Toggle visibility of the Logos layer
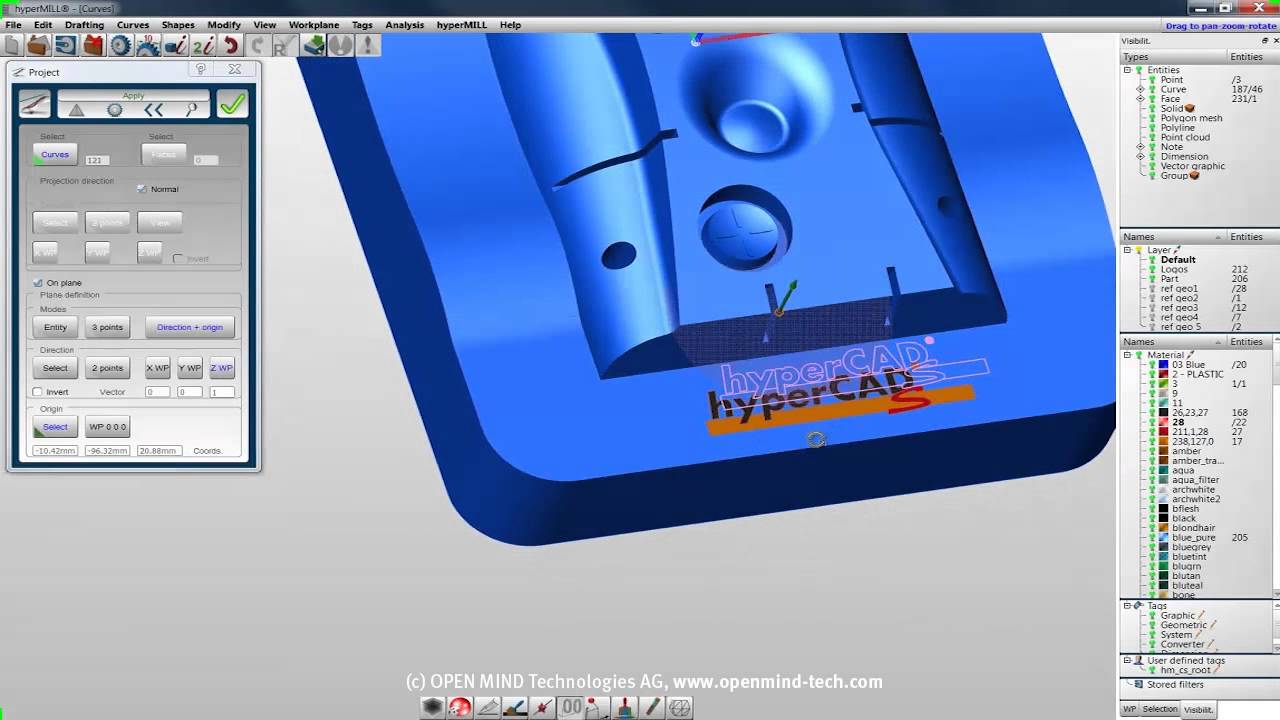This screenshot has width=1280, height=720. tap(1152, 269)
